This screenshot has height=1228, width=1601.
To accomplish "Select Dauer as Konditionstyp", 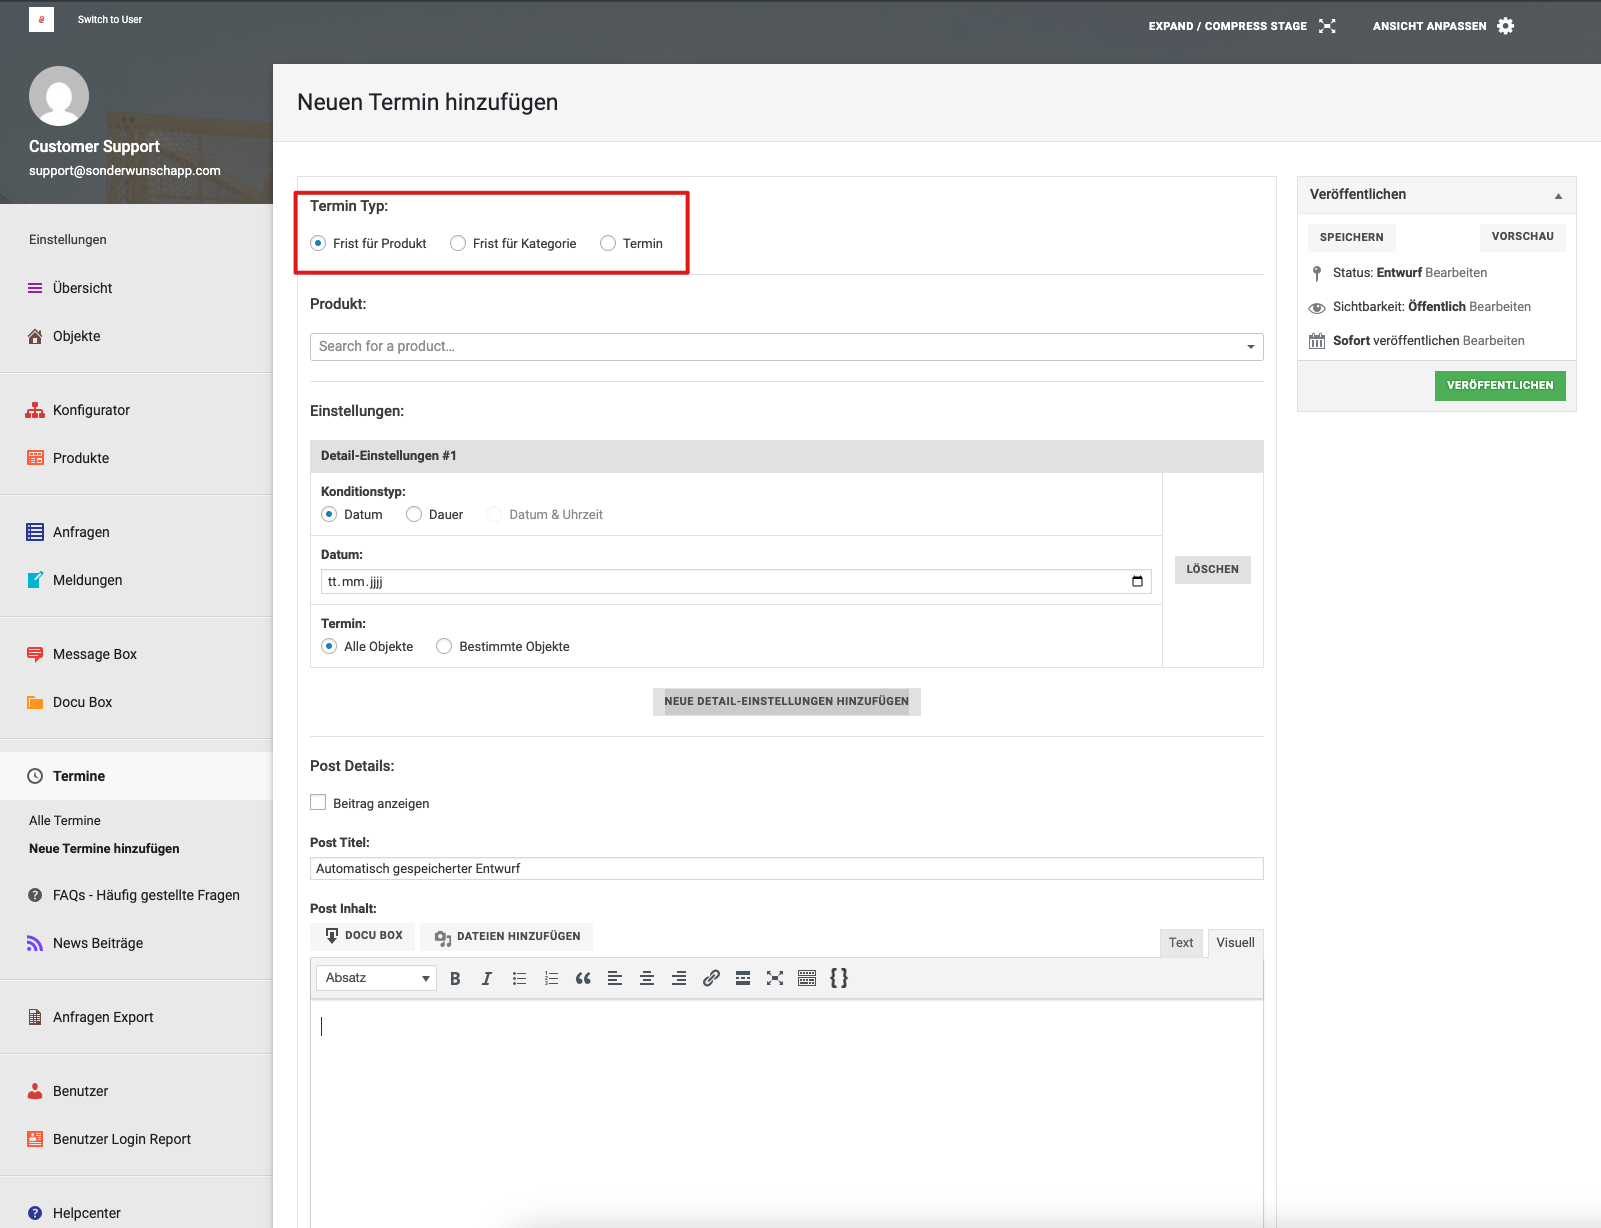I will [x=414, y=514].
